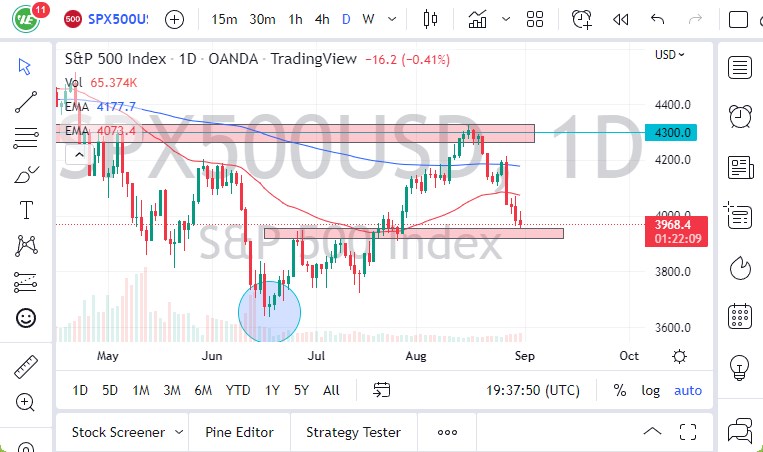Screen dimensions: 763x452
Task: Click the blue circle drawing on chart
Action: pos(270,312)
